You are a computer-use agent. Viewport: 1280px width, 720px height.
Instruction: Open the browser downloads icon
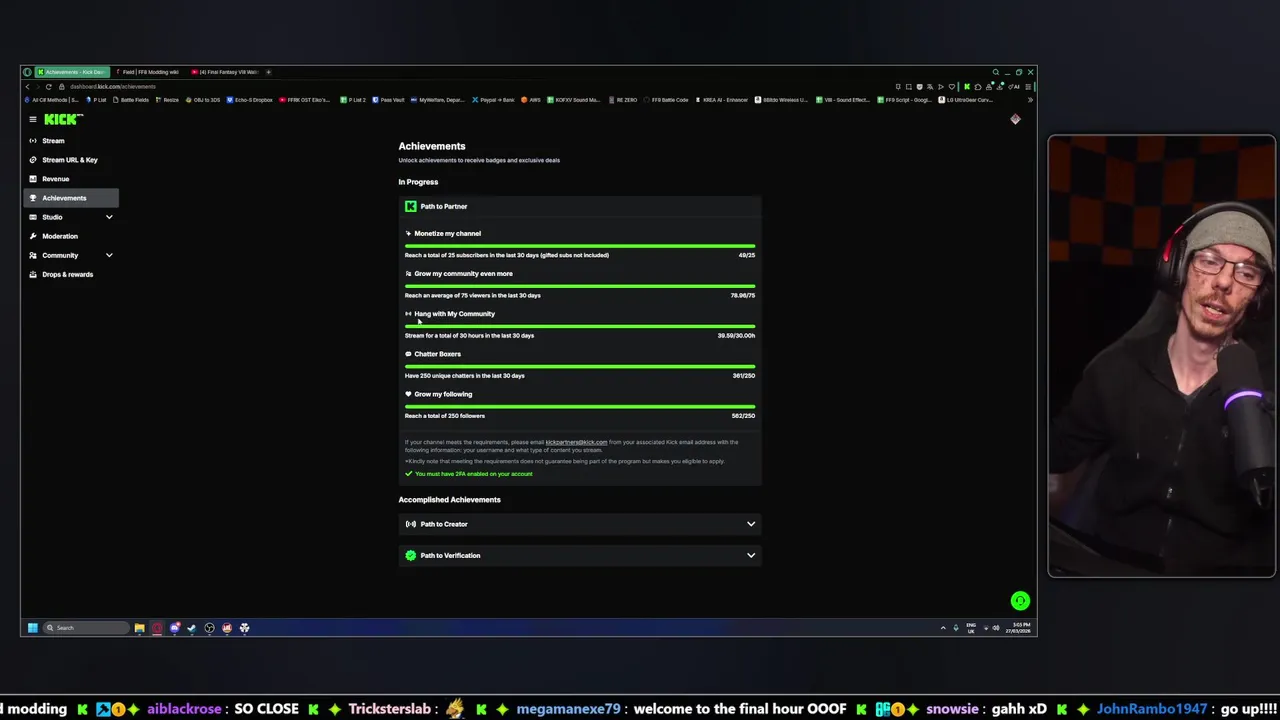1000,87
